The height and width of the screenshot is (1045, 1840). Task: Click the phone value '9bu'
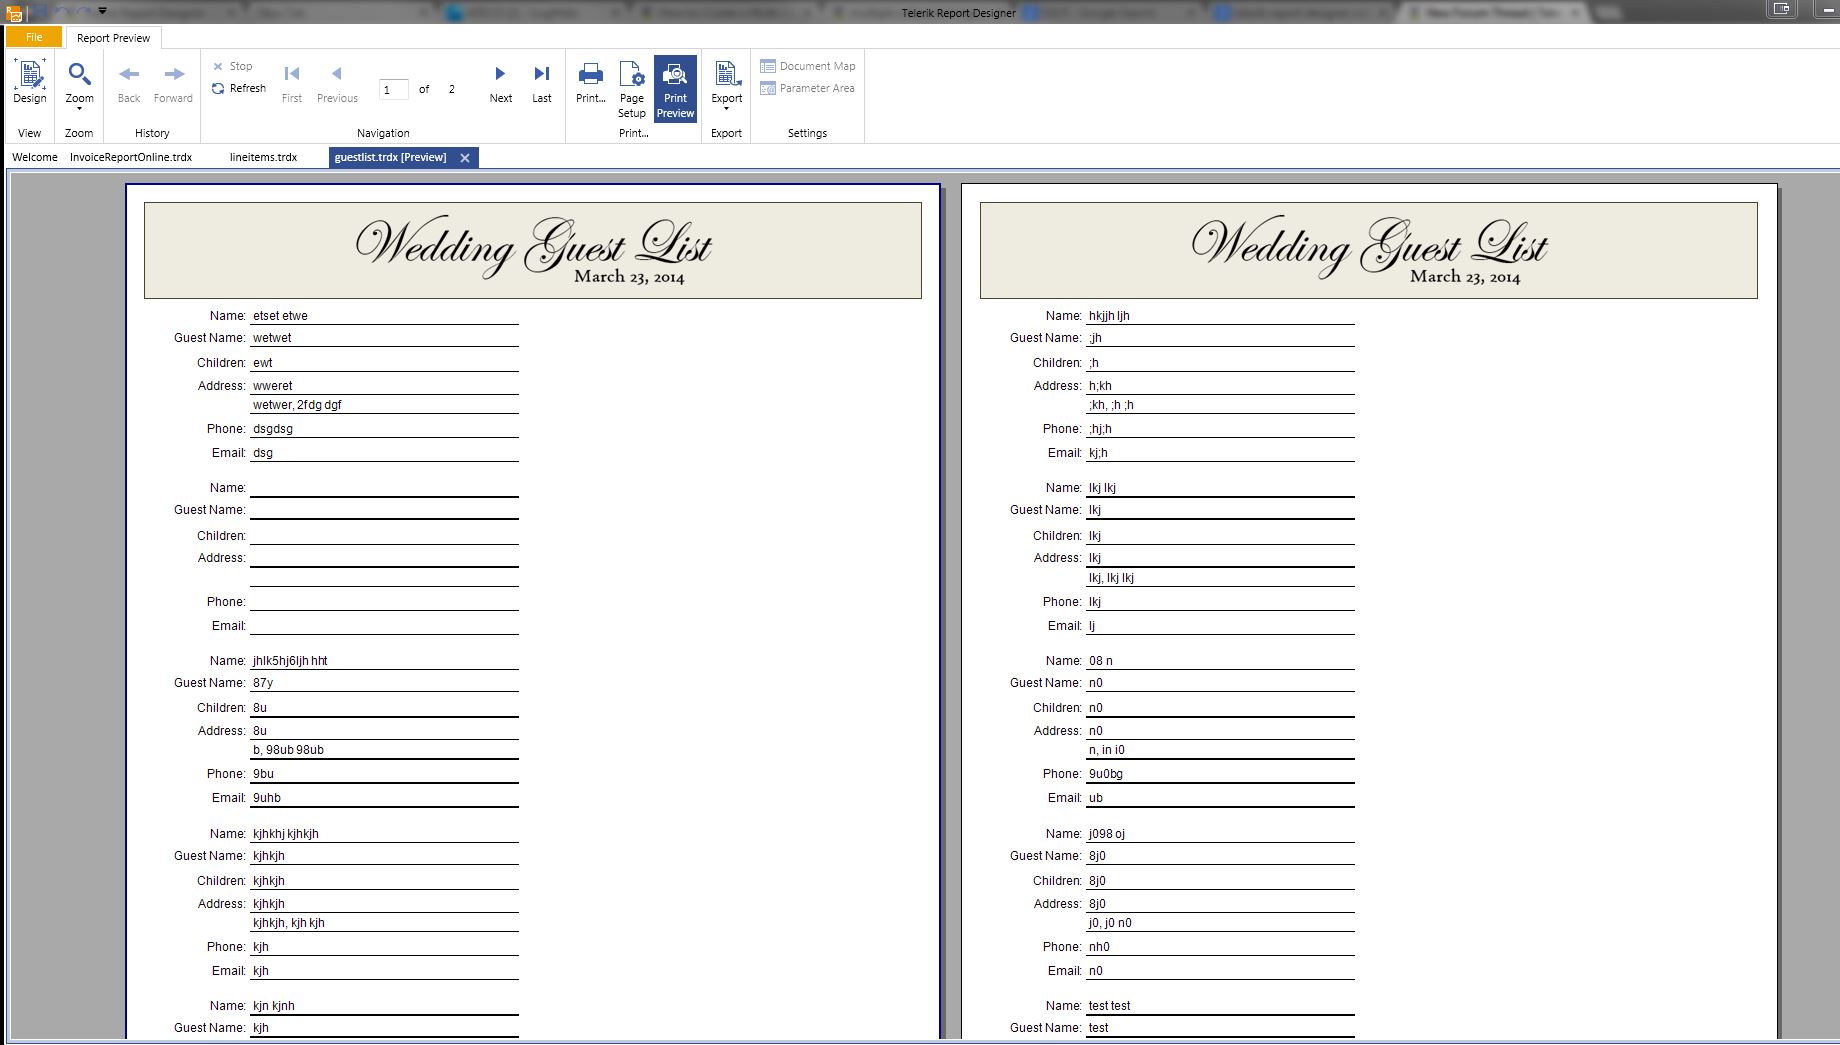(263, 774)
